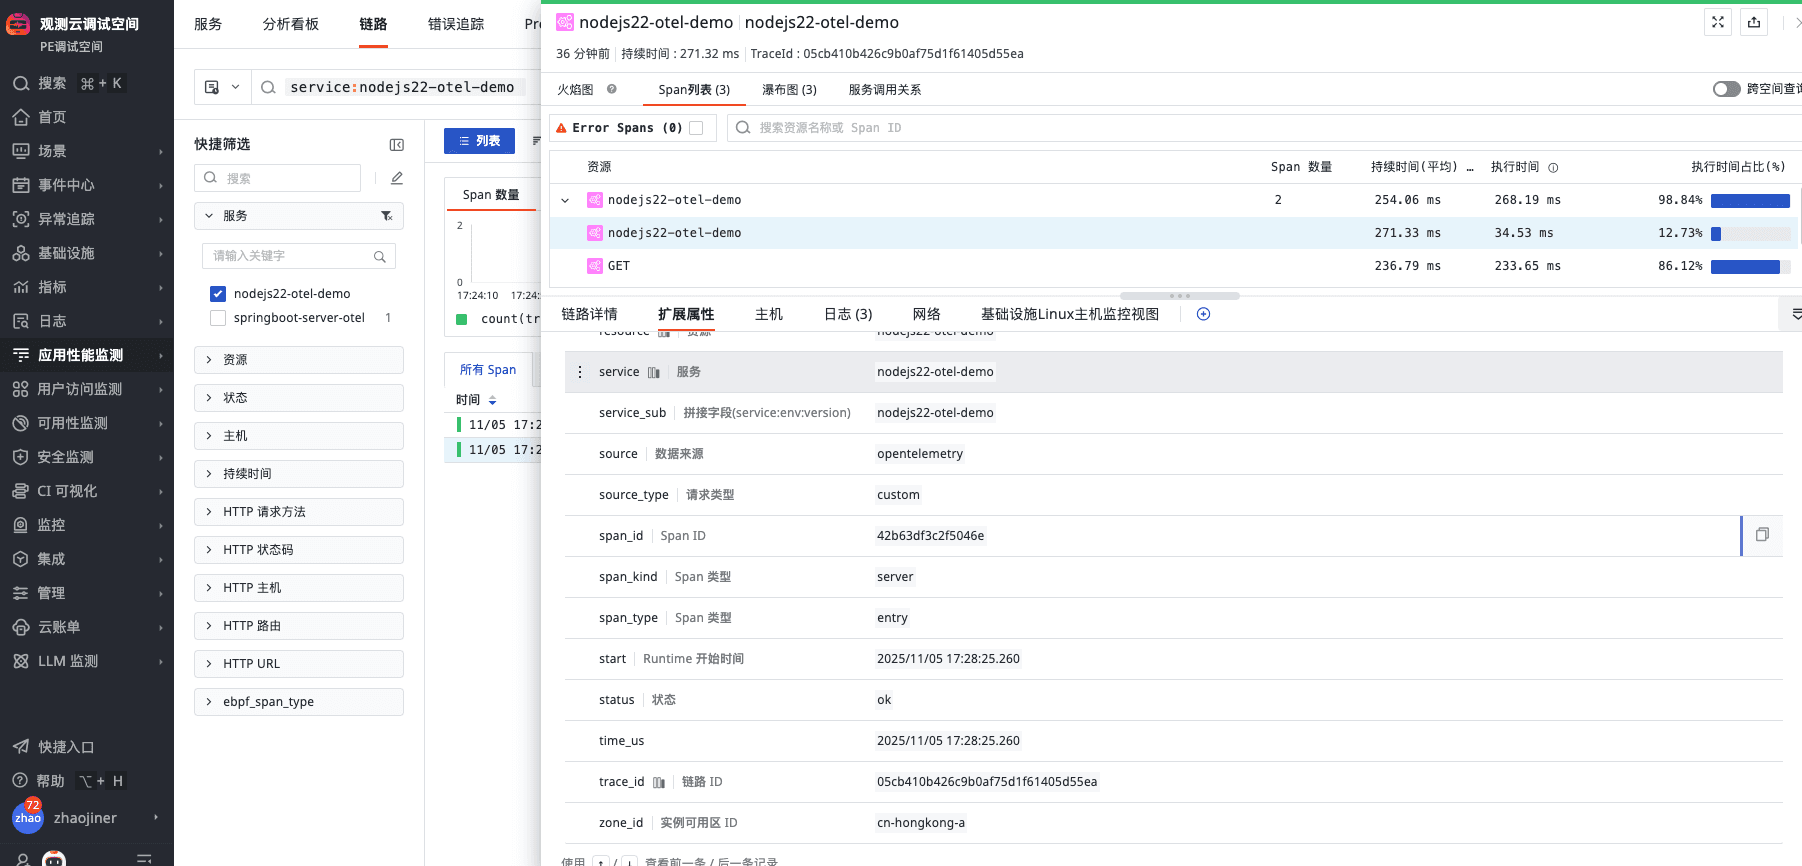Image resolution: width=1802 pixels, height=866 pixels.
Task: Expand the HTTP 状态码 filter section
Action: [298, 550]
